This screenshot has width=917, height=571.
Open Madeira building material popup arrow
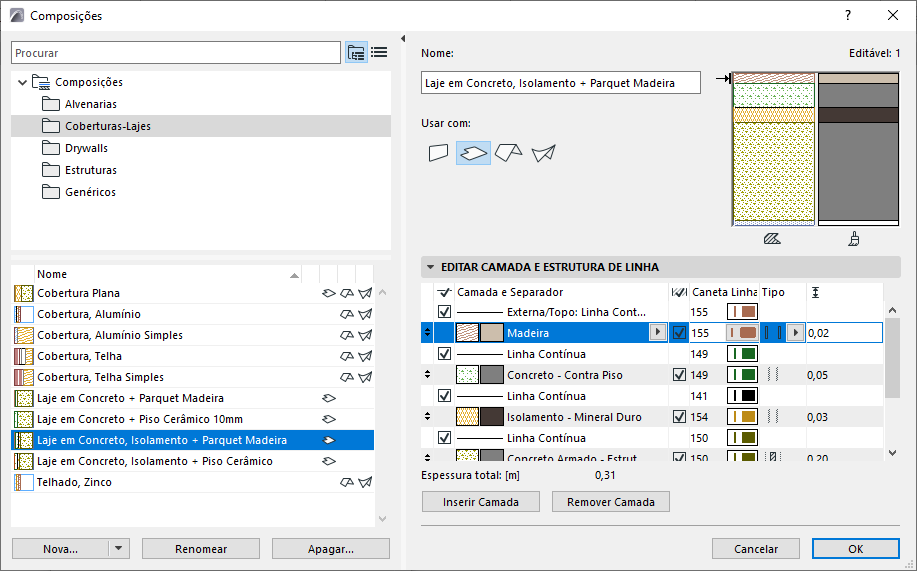coord(658,333)
